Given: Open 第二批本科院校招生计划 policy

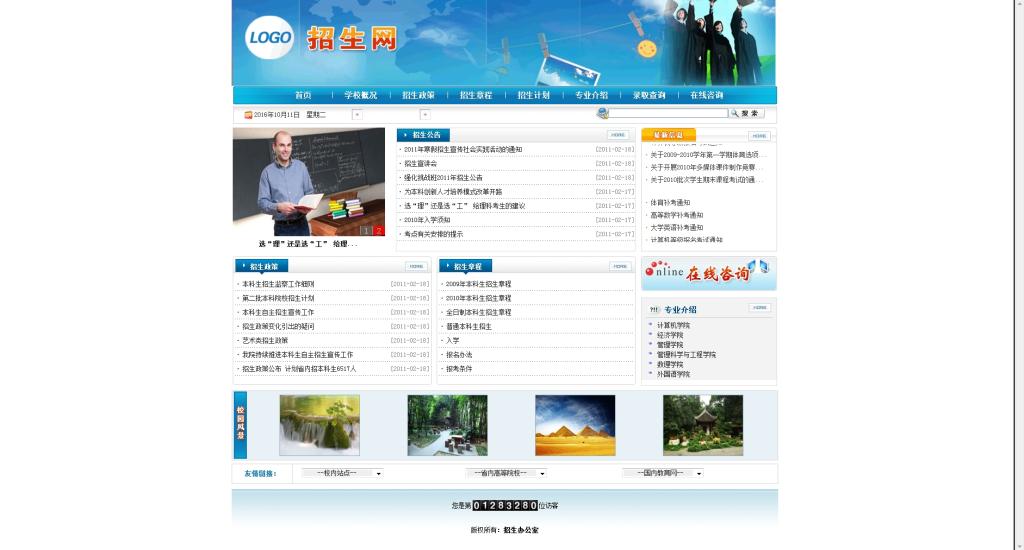Looking at the screenshot, I should pos(278,299).
